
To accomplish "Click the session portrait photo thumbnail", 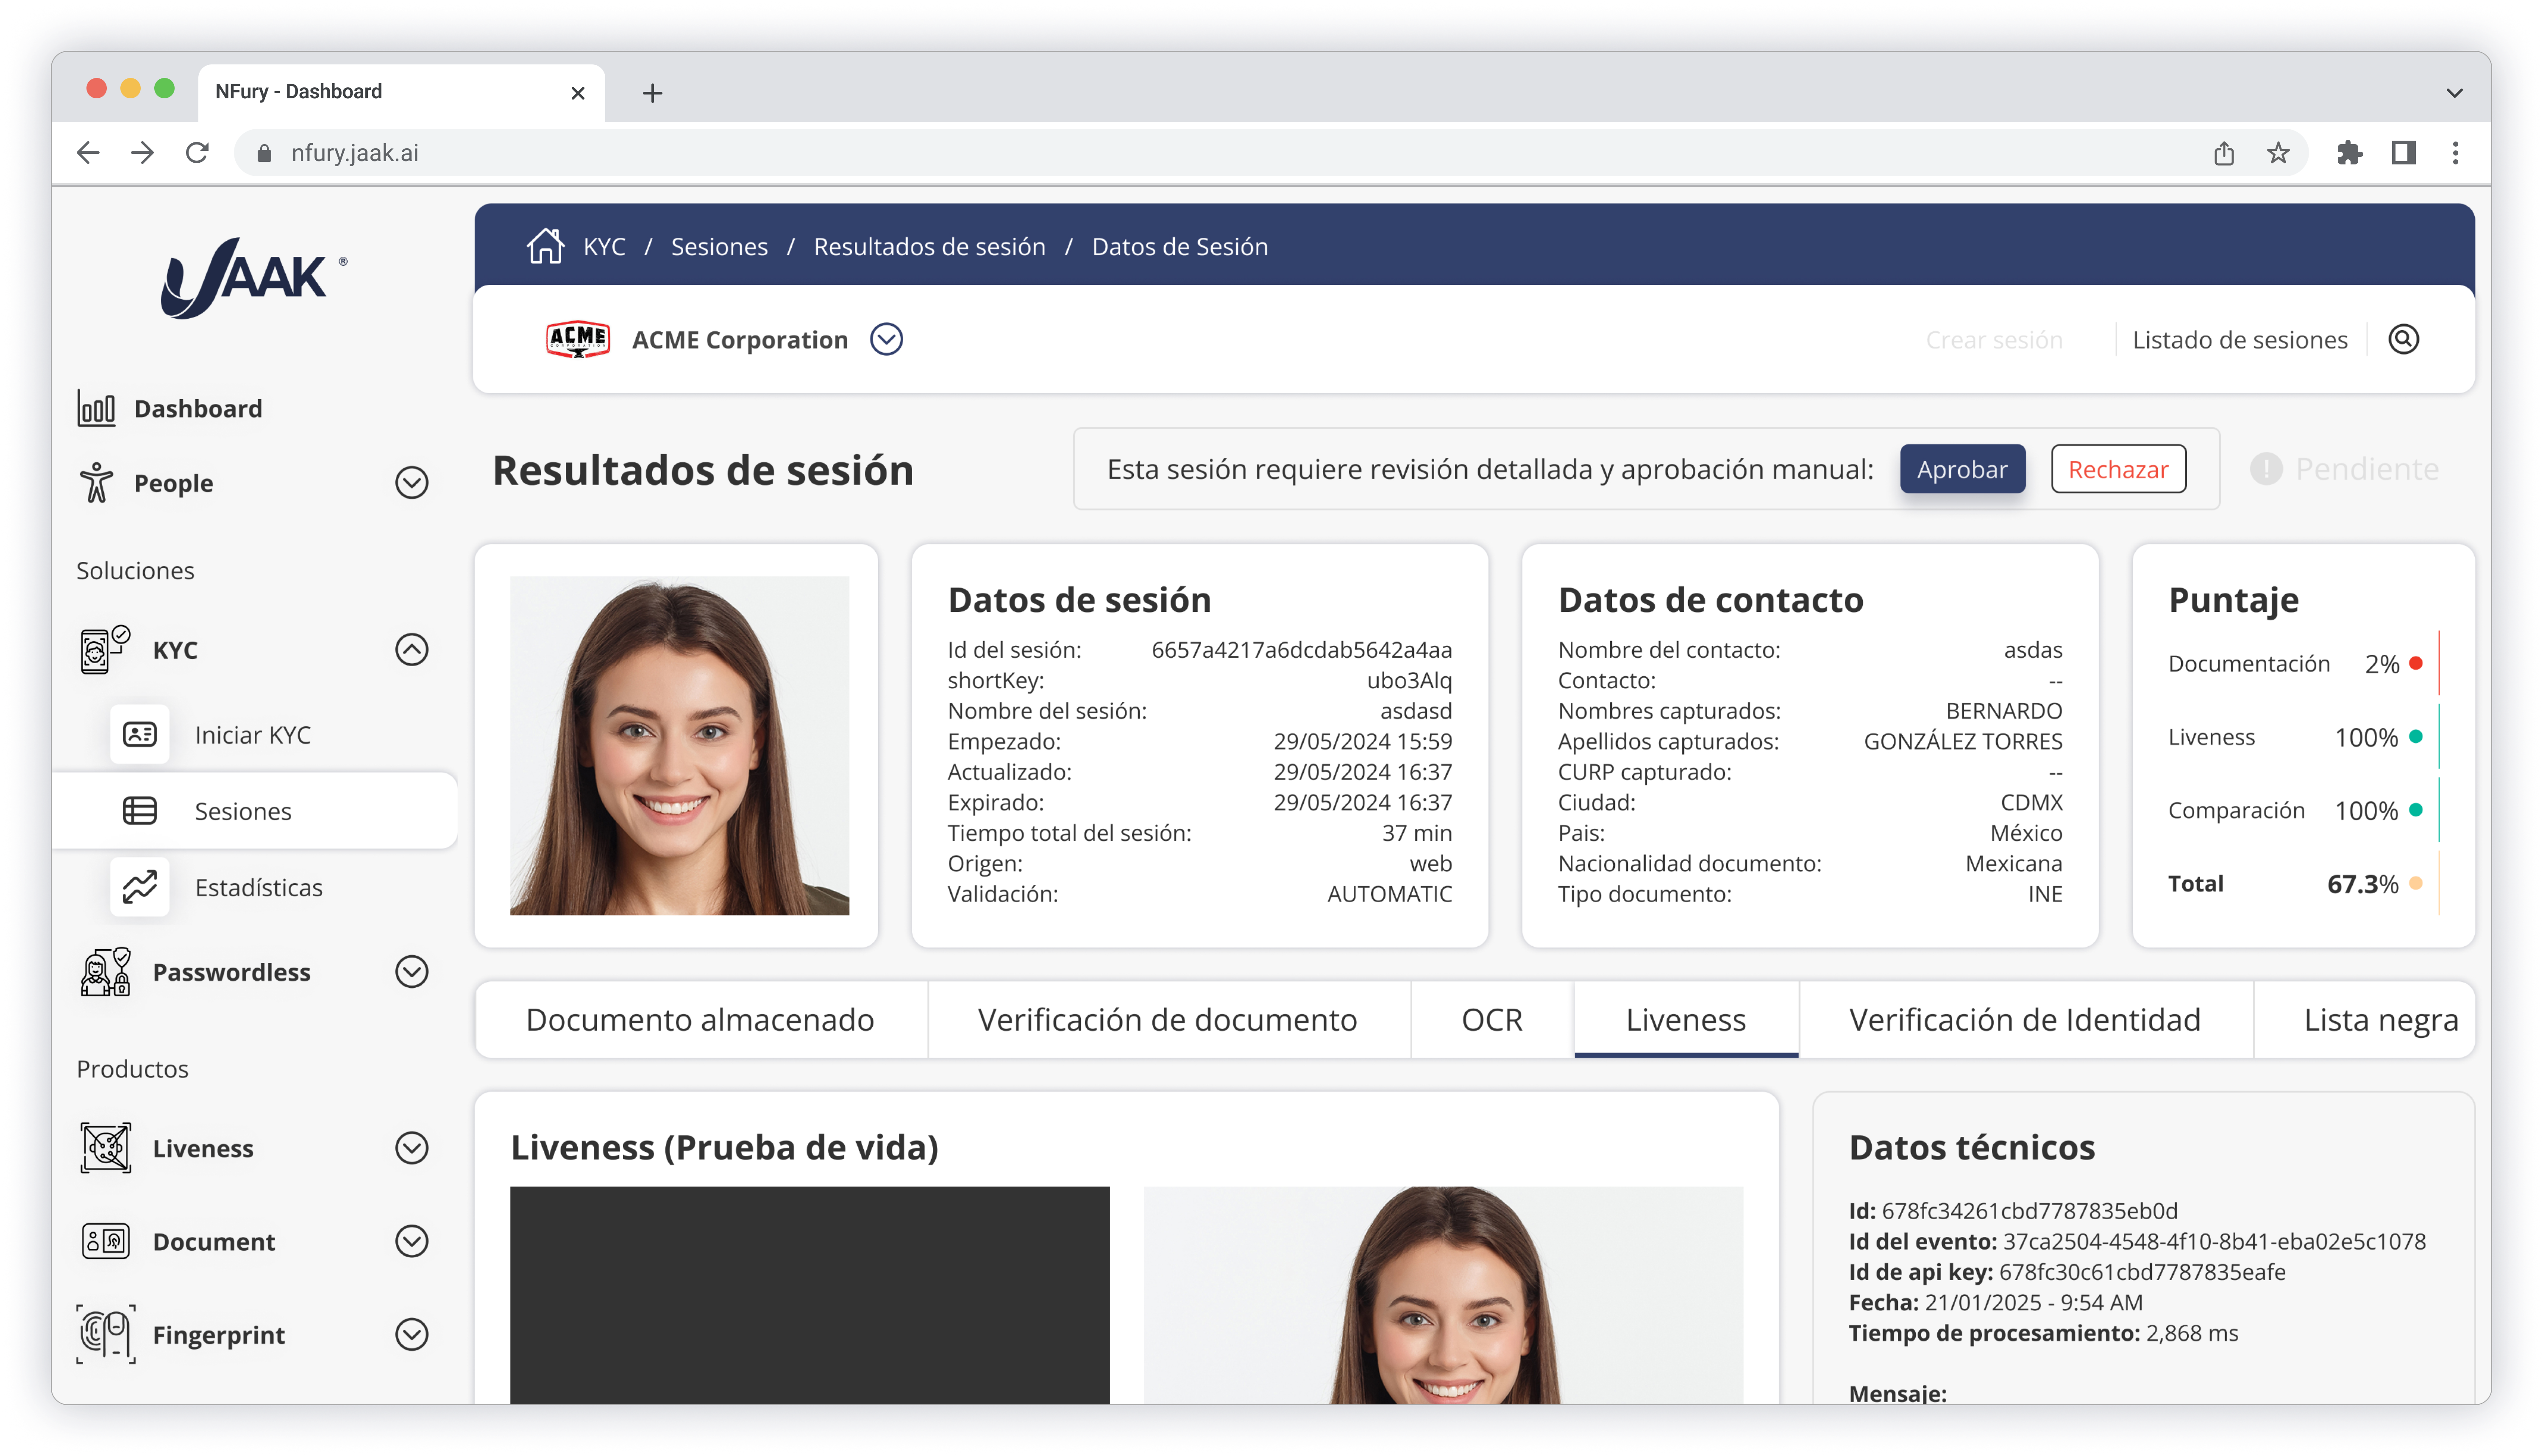I will click(x=679, y=745).
